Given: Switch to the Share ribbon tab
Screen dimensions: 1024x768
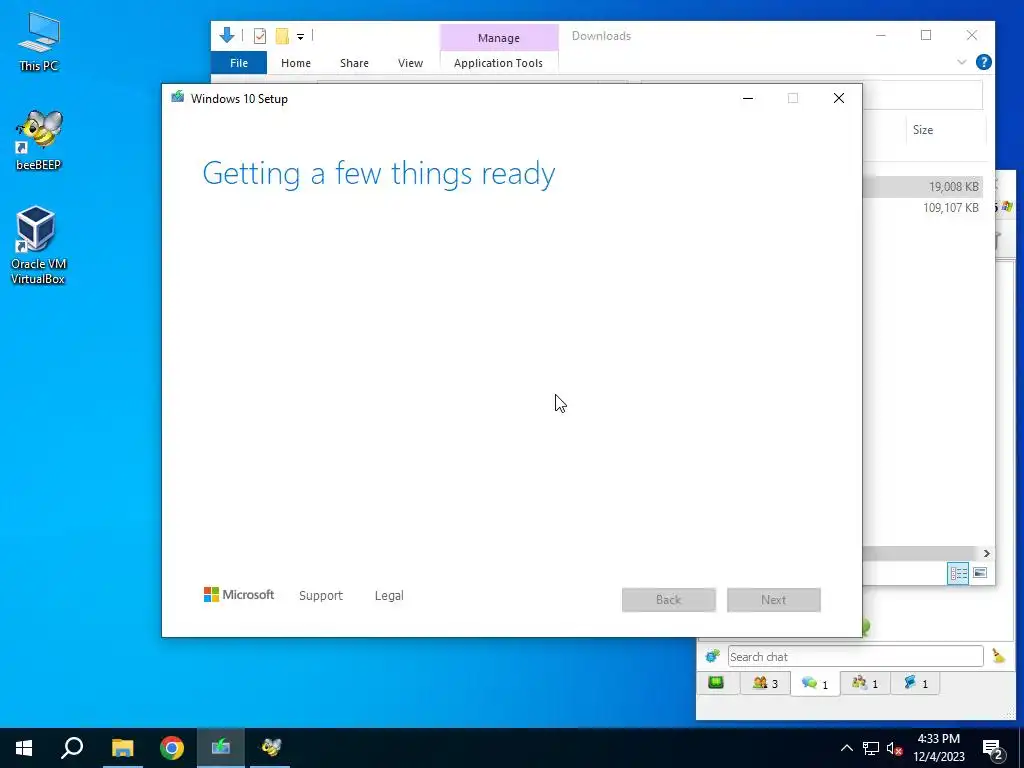Looking at the screenshot, I should coord(354,63).
